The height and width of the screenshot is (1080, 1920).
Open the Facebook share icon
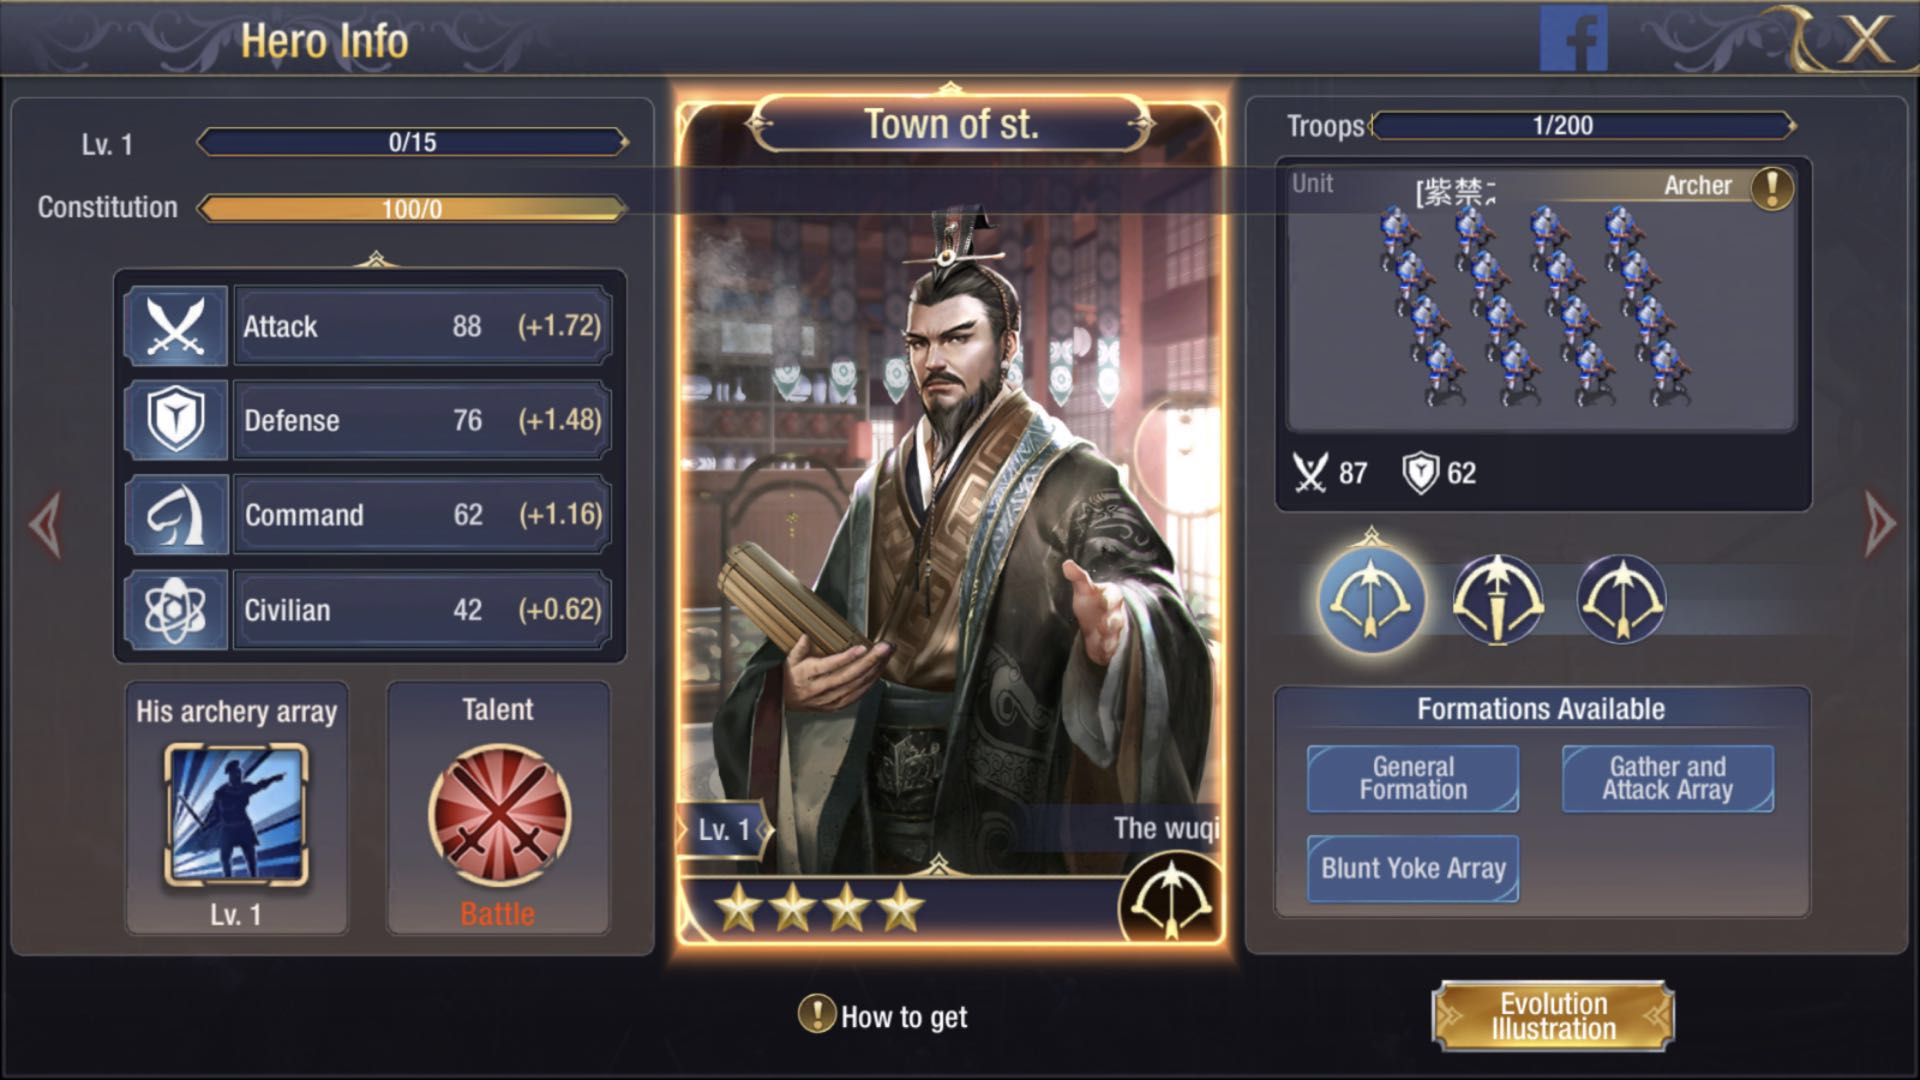pos(1573,39)
